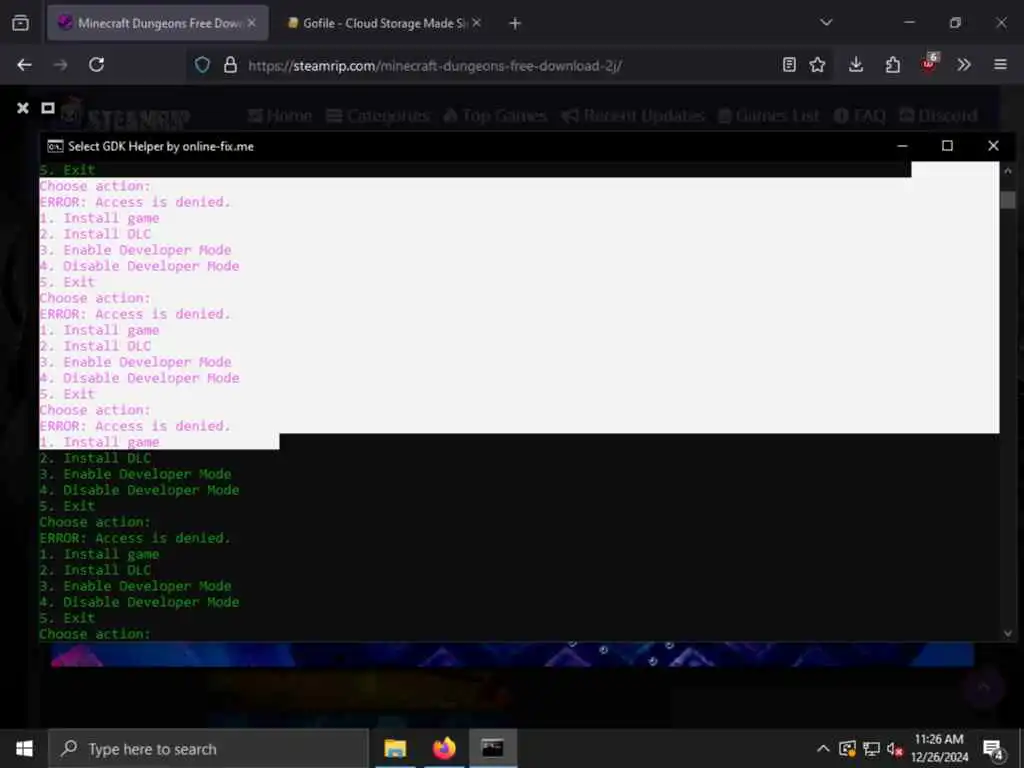
Task: Click the GDK Helper console title icon
Action: (x=55, y=146)
